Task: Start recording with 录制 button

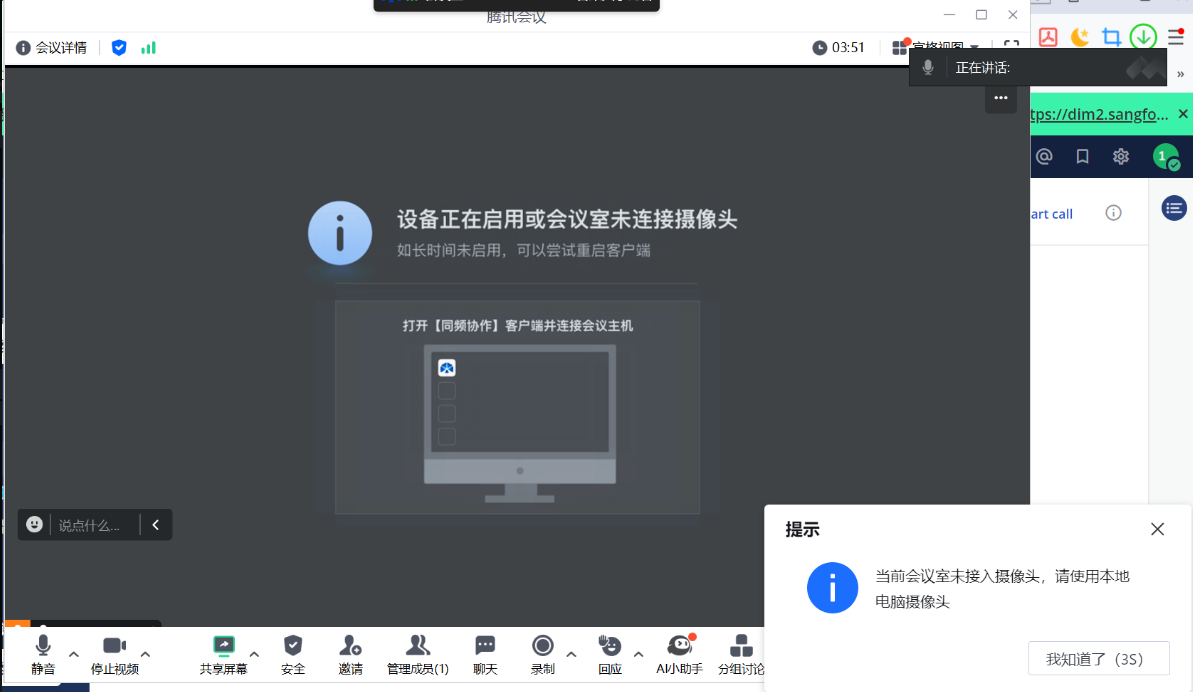Action: point(543,655)
